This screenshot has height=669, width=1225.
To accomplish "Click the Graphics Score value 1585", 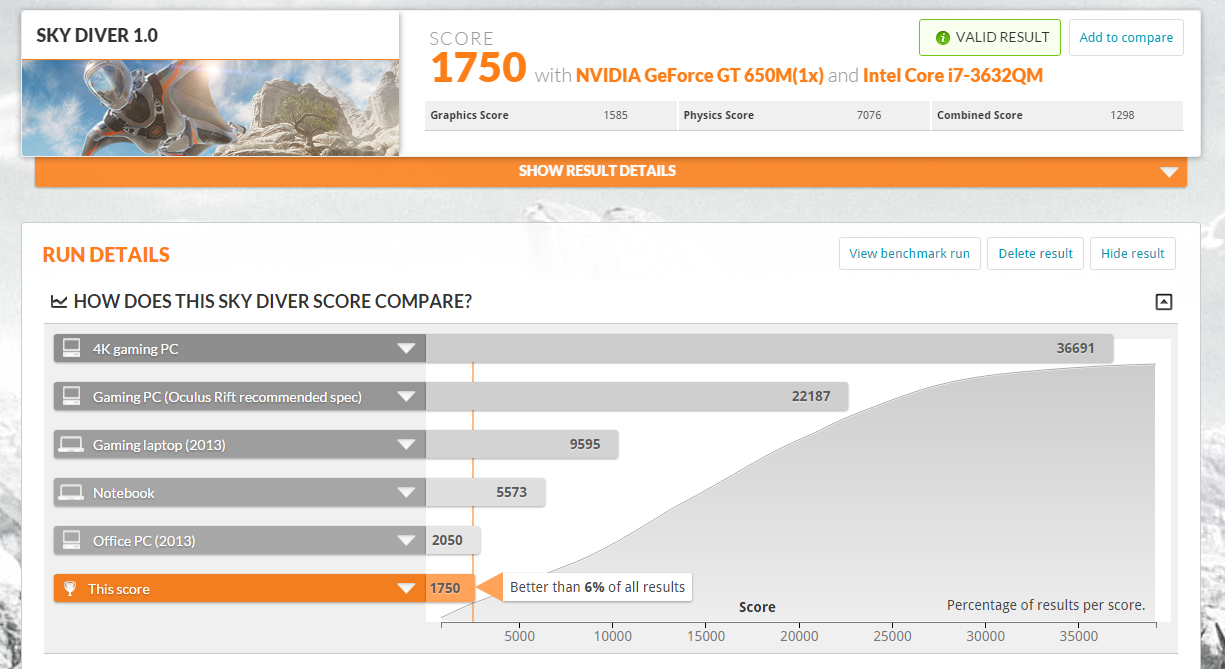I will pos(616,116).
